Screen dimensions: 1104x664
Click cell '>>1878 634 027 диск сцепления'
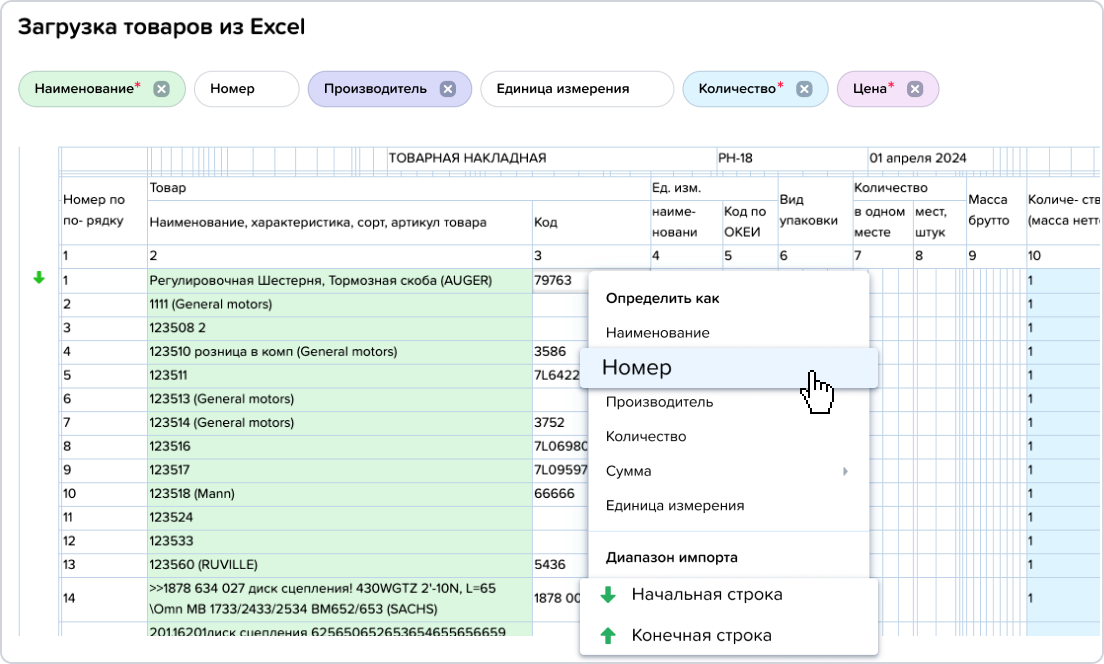(339, 599)
